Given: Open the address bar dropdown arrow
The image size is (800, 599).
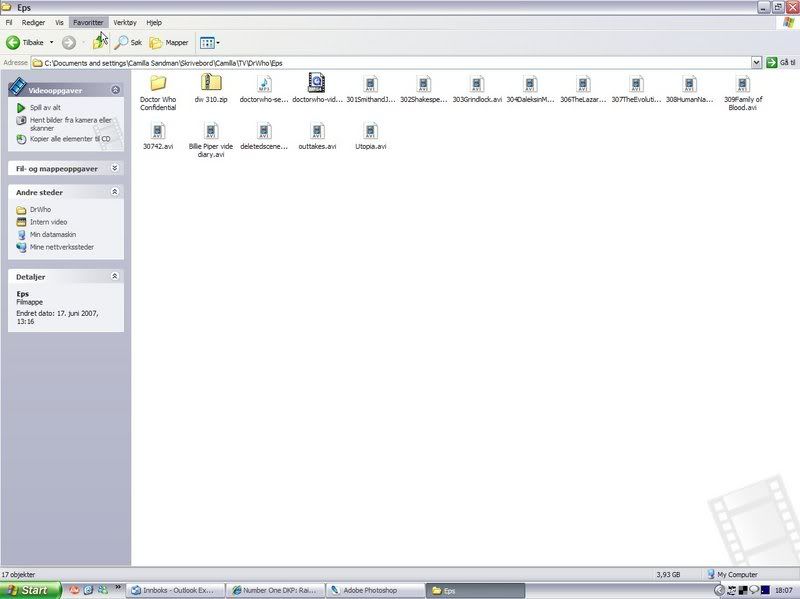Looking at the screenshot, I should tap(756, 62).
